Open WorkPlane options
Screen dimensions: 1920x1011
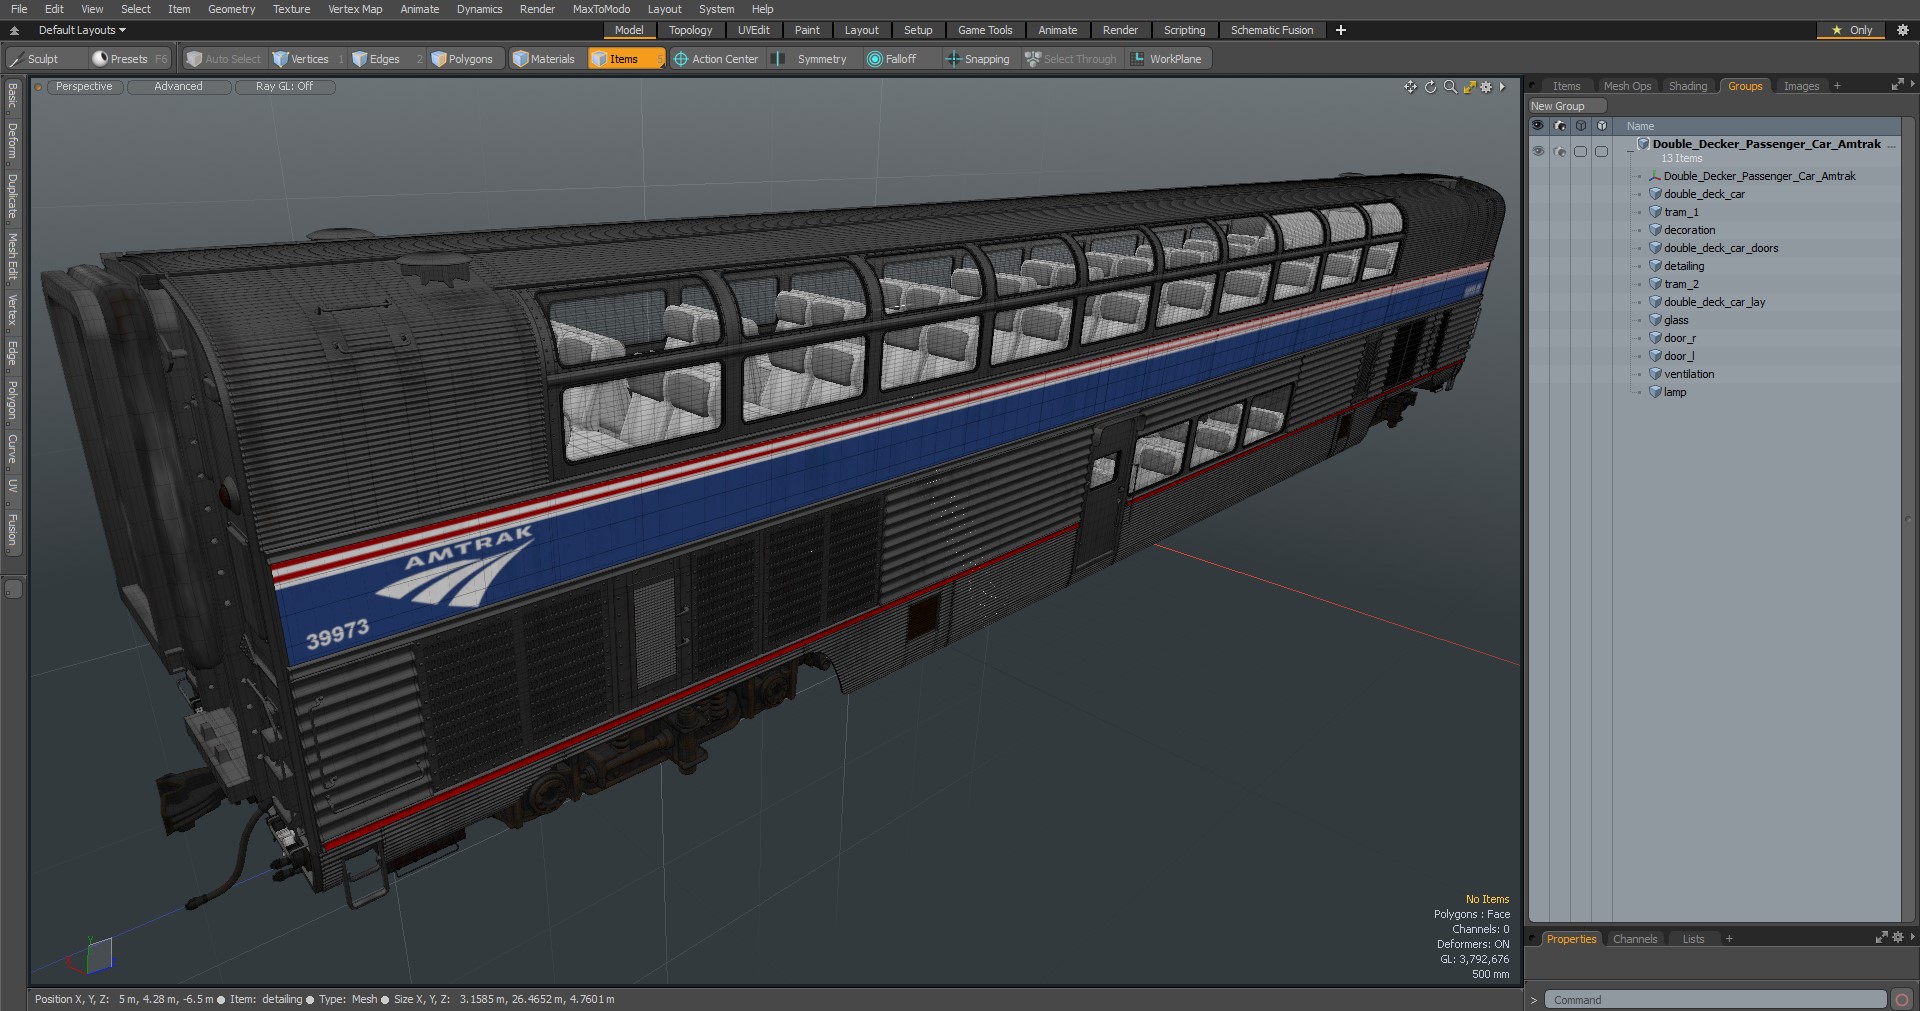1167,59
